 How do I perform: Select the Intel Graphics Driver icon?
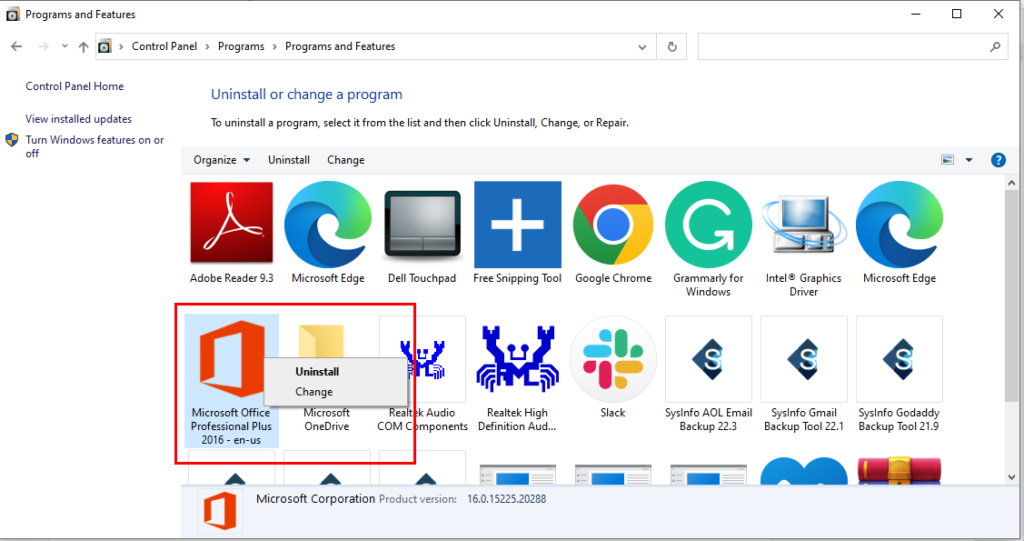point(804,224)
